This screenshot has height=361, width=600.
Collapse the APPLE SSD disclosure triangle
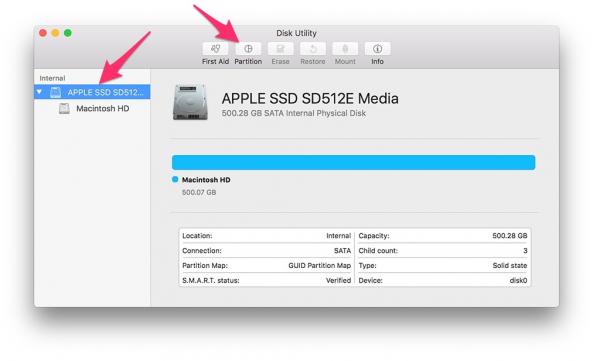39,92
